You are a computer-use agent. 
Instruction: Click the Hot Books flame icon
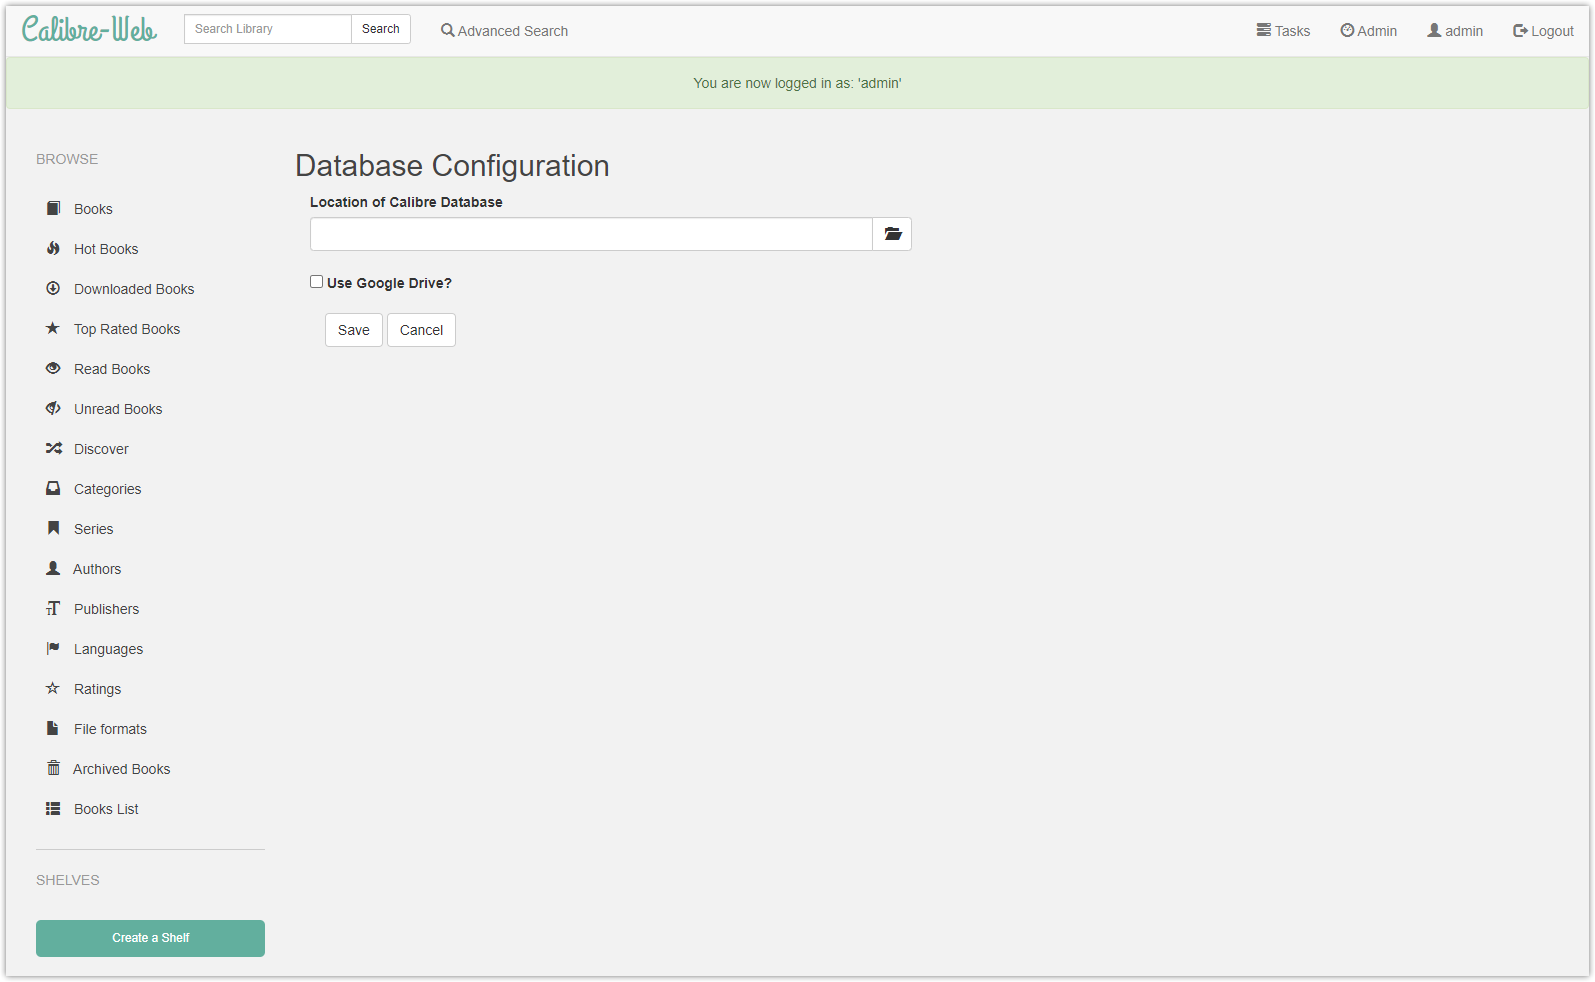(53, 248)
